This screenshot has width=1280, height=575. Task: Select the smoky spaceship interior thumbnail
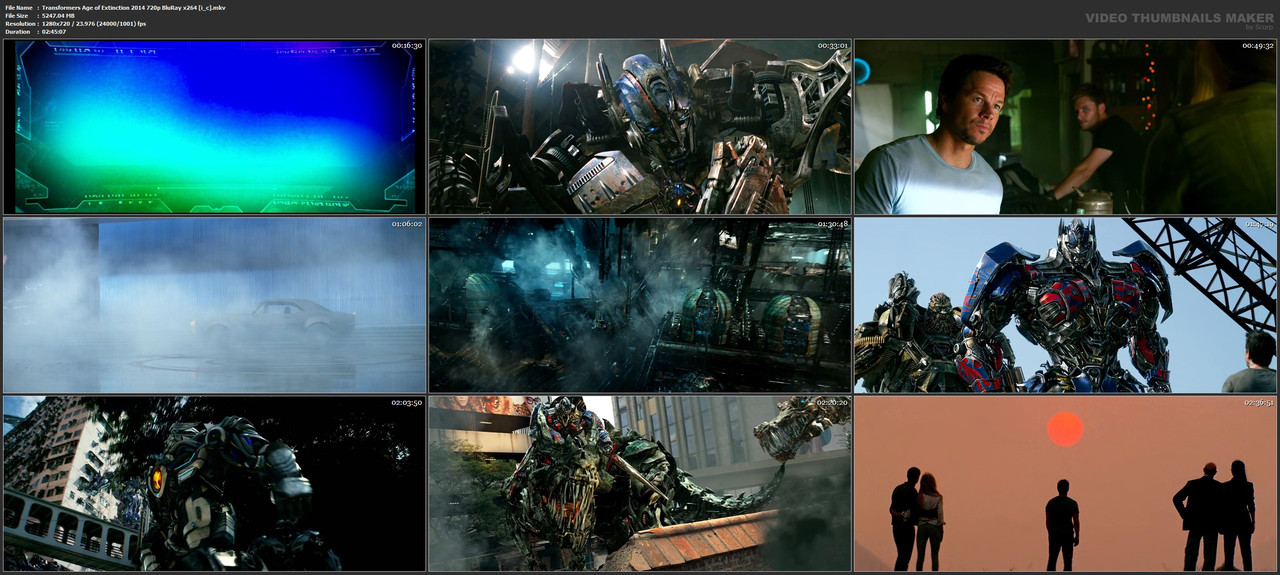pos(640,305)
